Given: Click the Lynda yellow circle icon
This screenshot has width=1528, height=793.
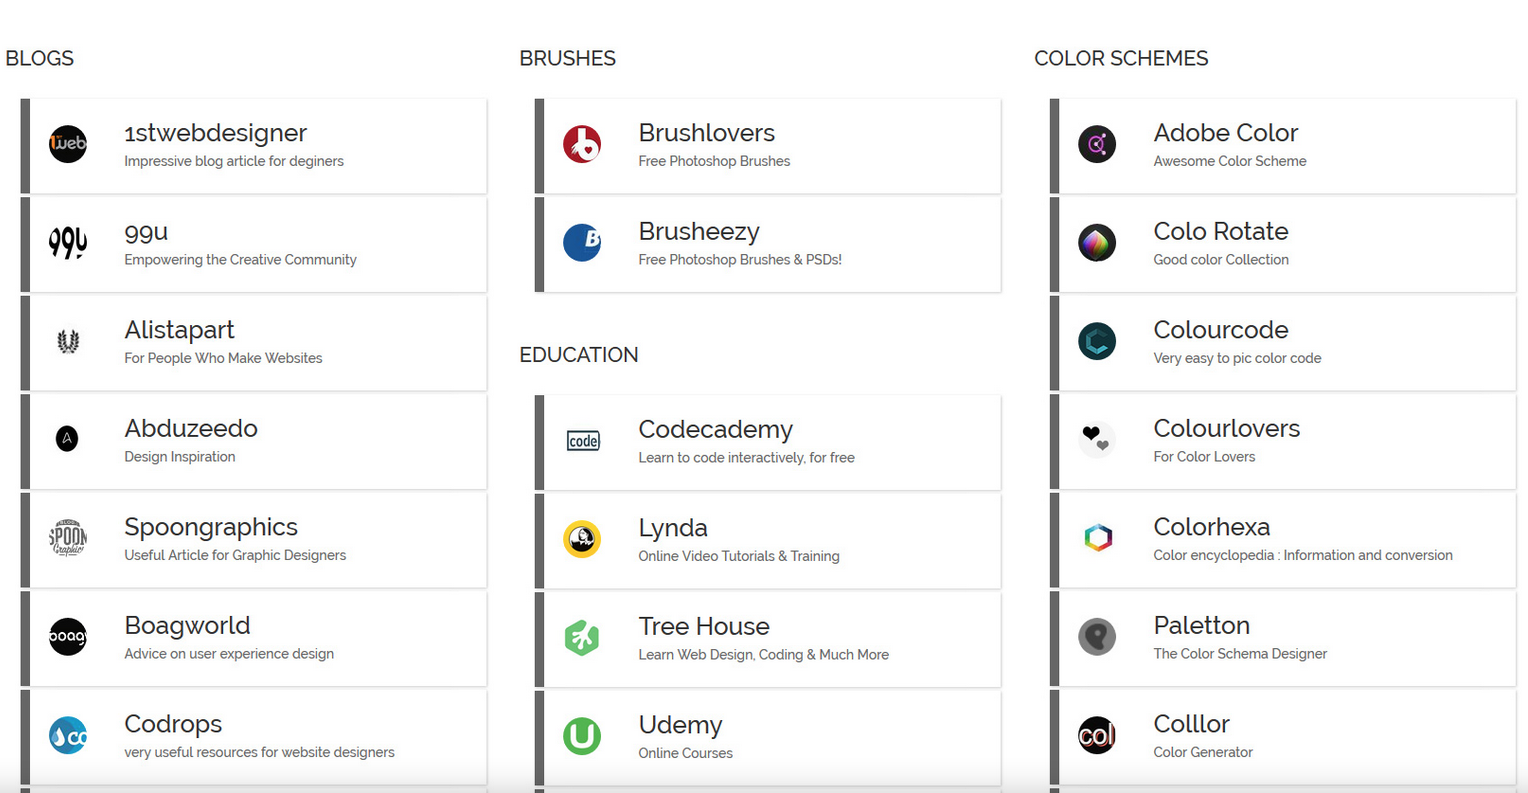Looking at the screenshot, I should 582,539.
